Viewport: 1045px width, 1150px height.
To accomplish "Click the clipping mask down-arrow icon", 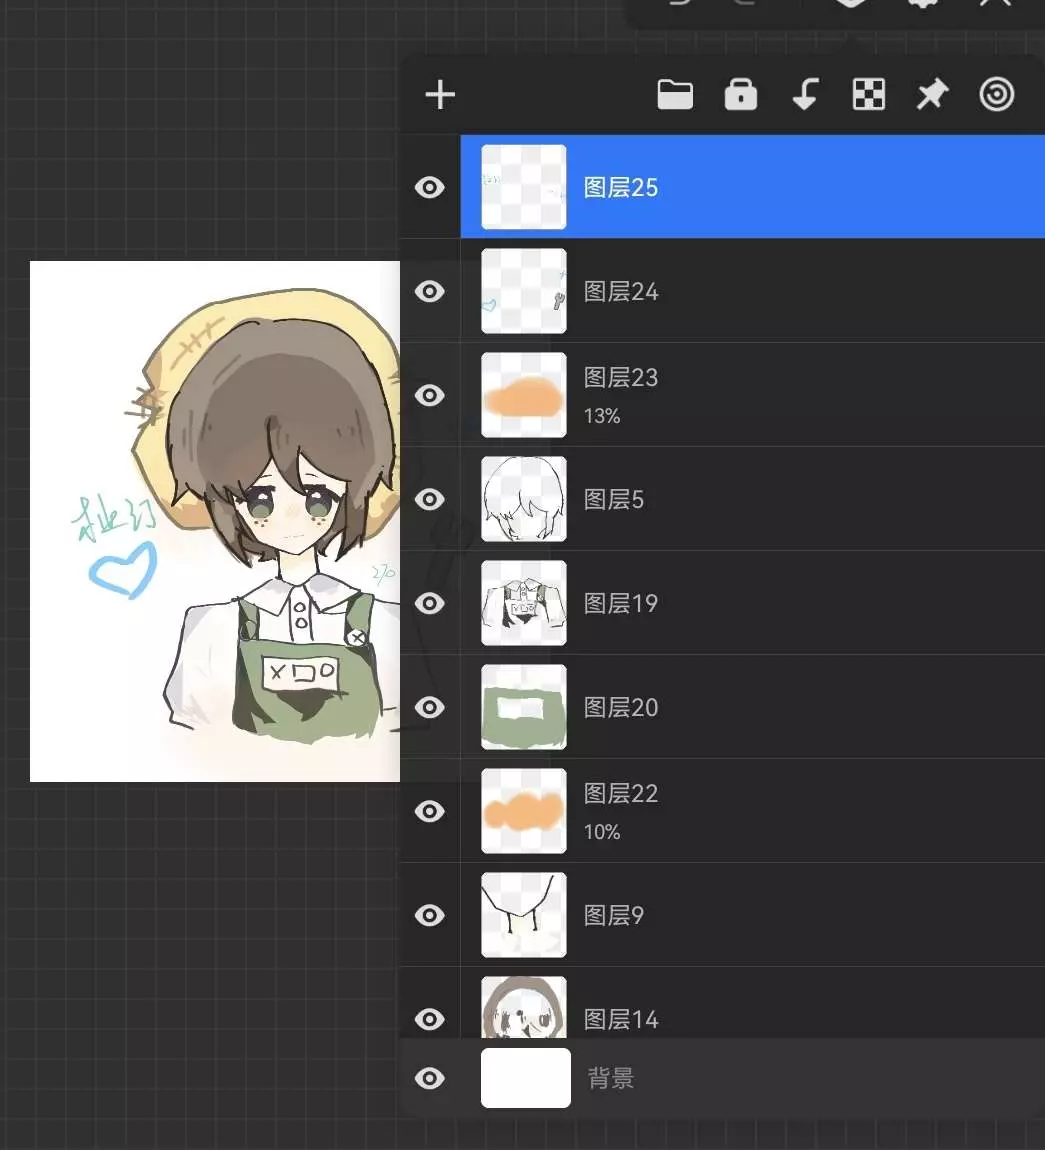I will coord(804,95).
